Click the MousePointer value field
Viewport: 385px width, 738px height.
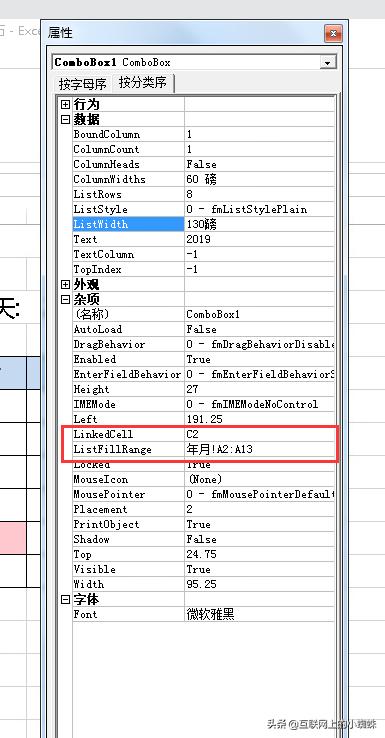[x=259, y=495]
